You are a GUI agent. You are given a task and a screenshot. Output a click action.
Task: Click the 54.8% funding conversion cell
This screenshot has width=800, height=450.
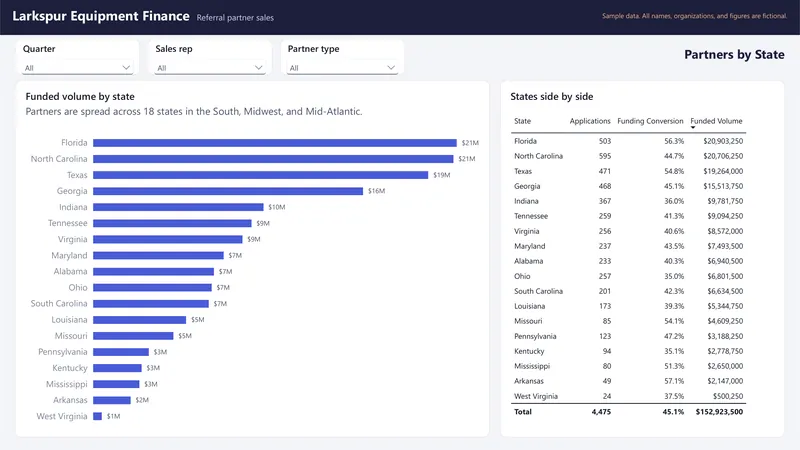pos(674,171)
